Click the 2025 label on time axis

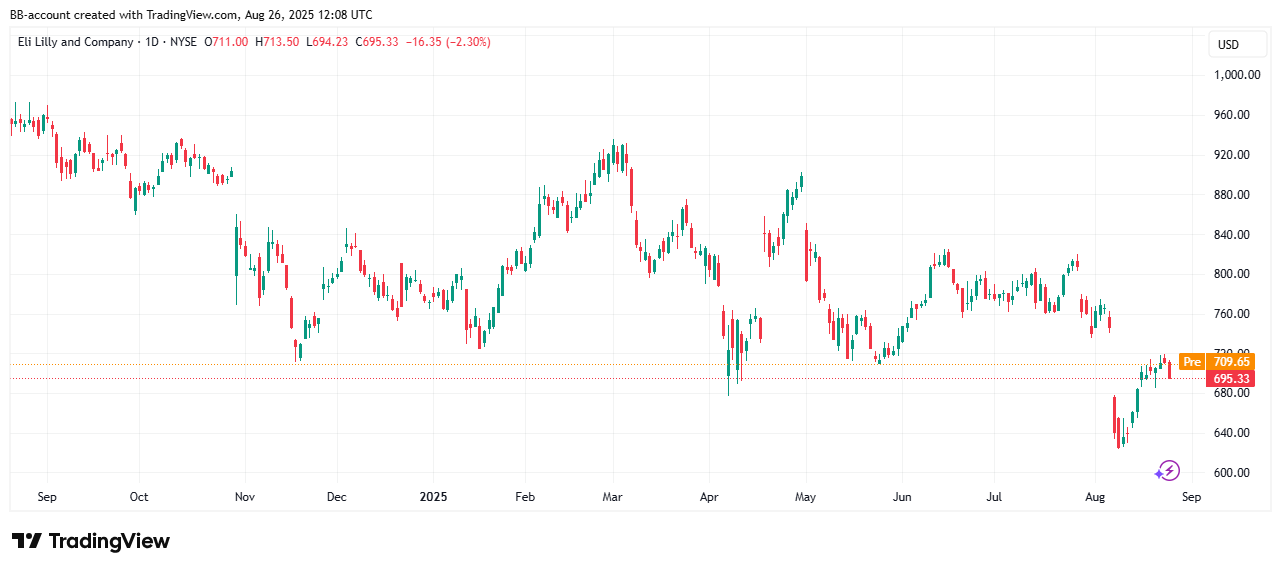[x=433, y=496]
